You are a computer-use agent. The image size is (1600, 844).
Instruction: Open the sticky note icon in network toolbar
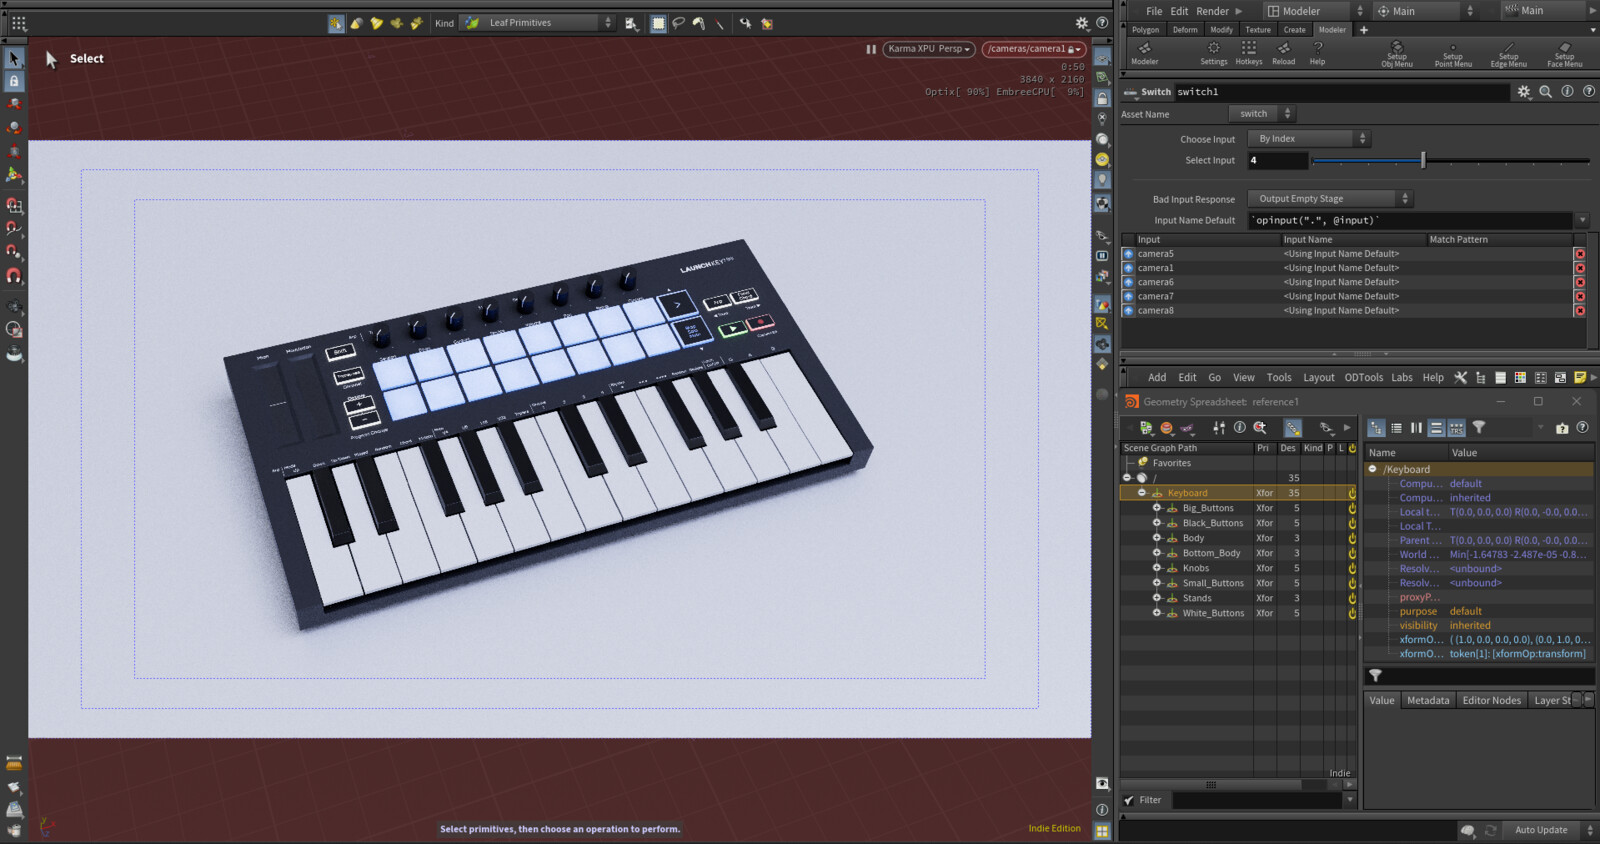pos(1580,377)
